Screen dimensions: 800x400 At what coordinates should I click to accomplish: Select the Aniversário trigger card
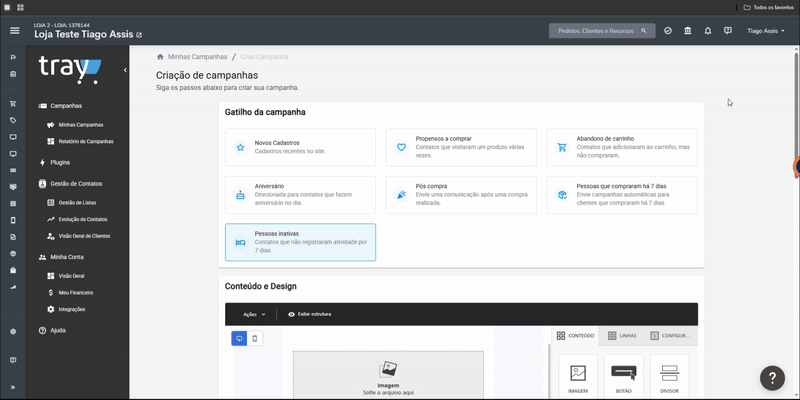point(300,195)
